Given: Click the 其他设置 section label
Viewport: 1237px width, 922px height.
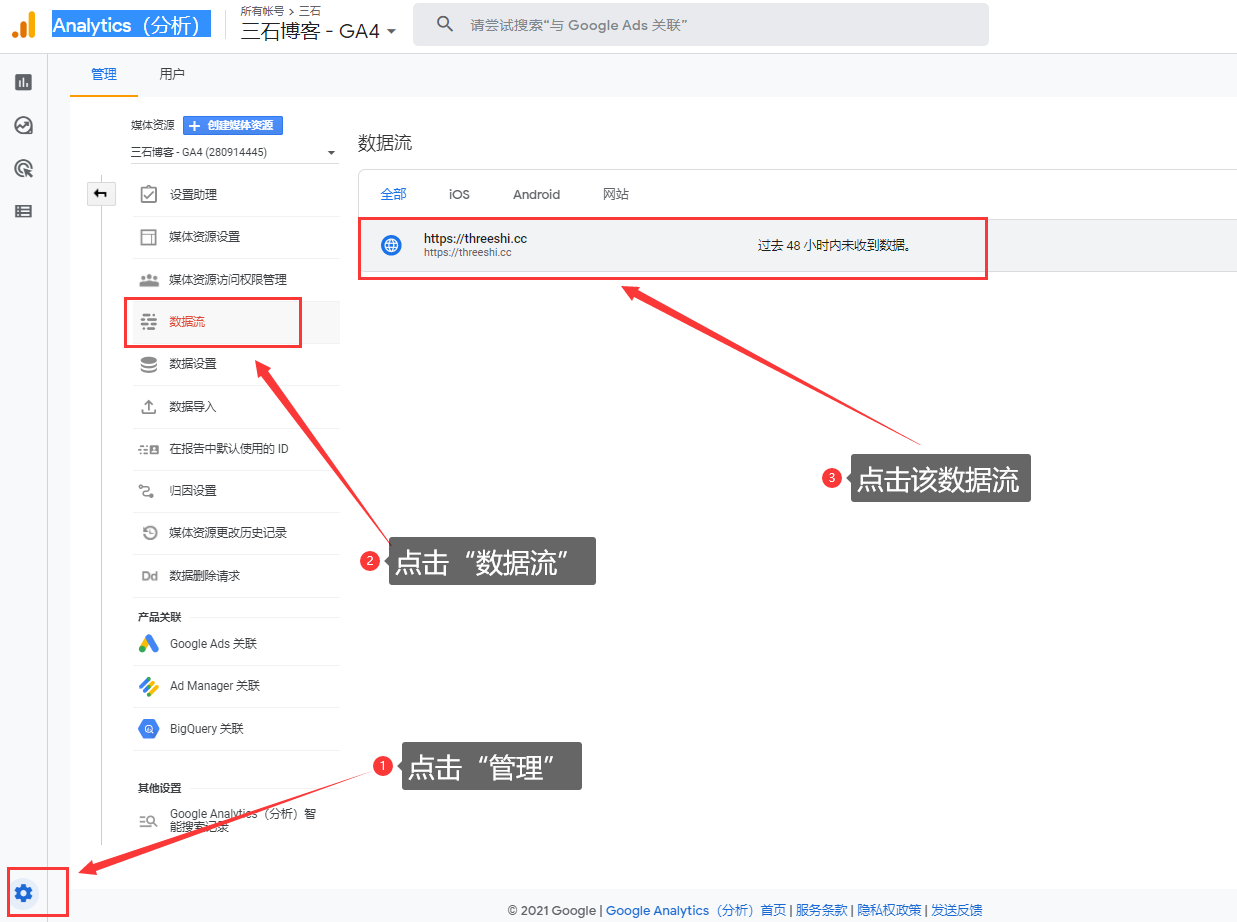Looking at the screenshot, I should click(160, 788).
